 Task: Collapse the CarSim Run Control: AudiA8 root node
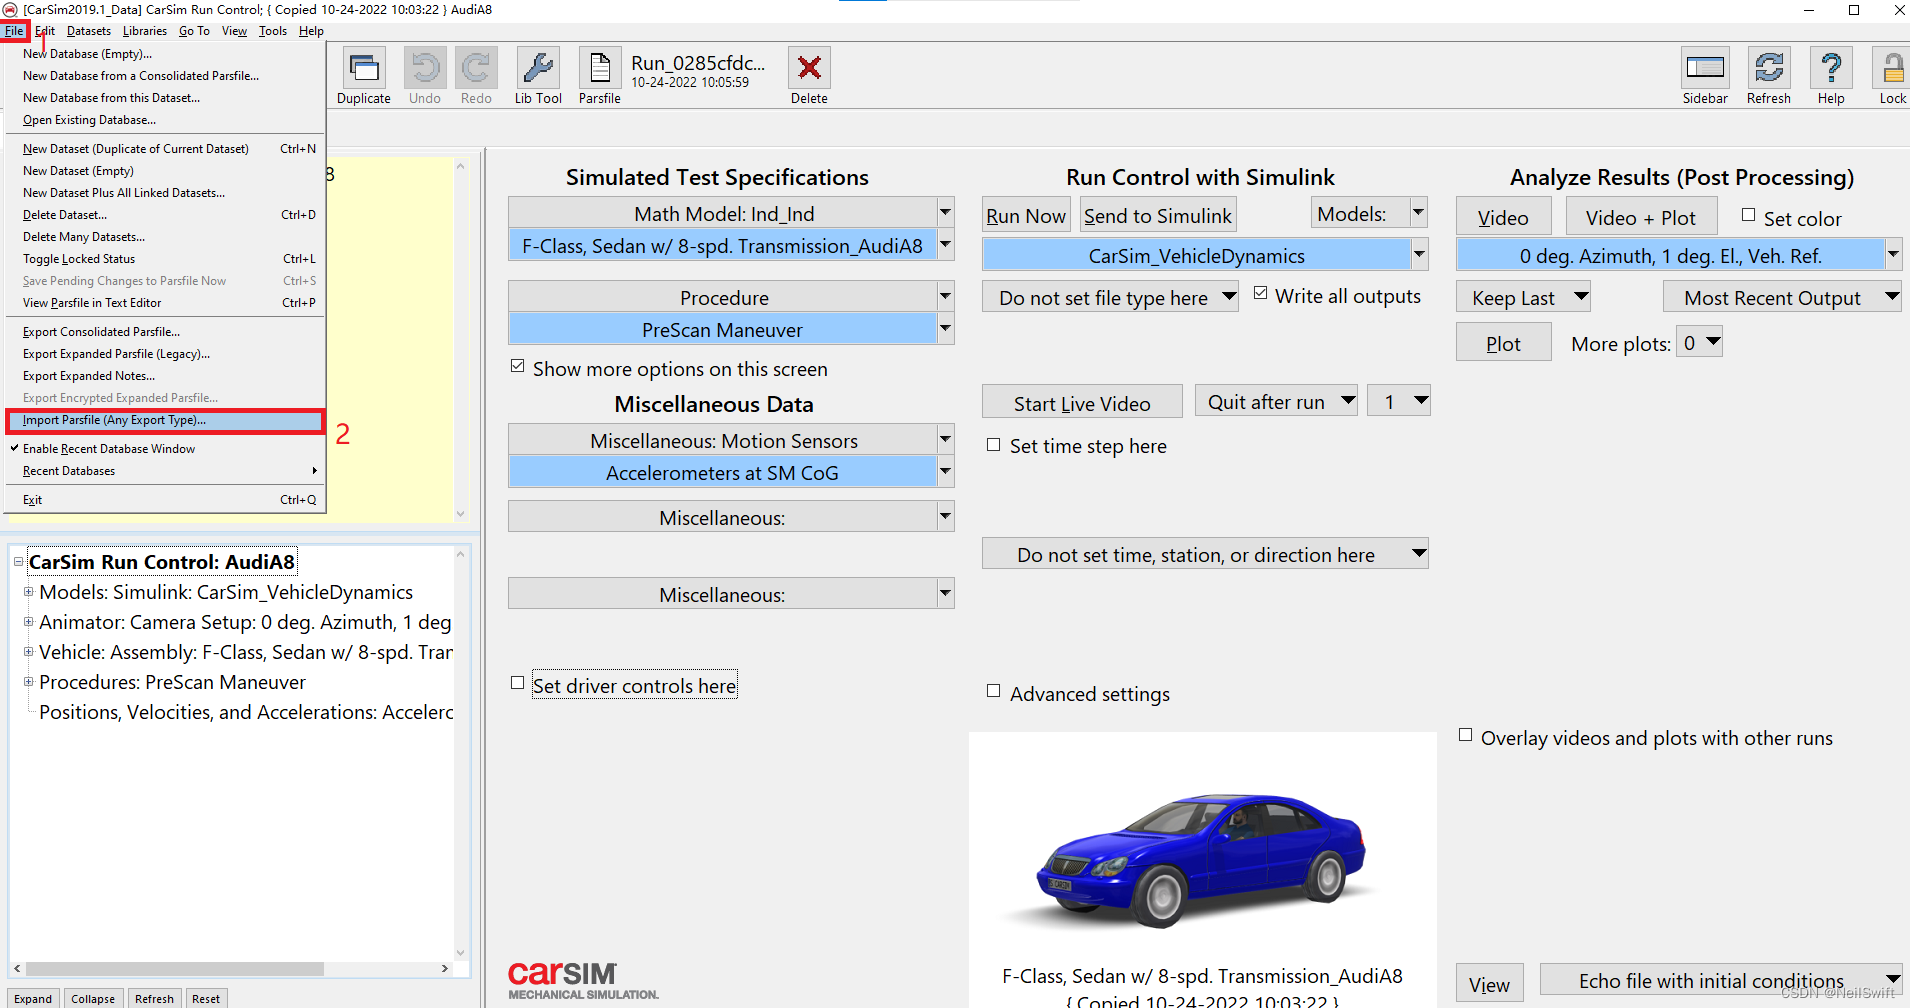(x=18, y=562)
